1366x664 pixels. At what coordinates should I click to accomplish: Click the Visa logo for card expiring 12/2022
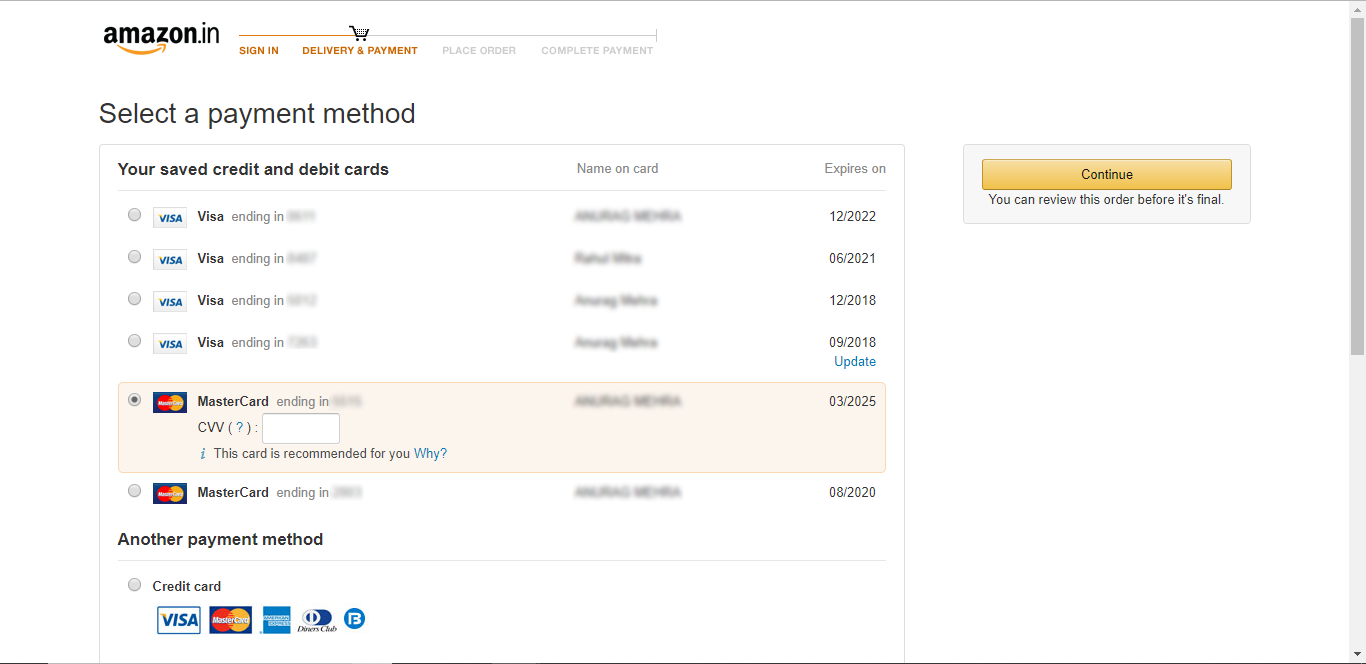tap(170, 217)
